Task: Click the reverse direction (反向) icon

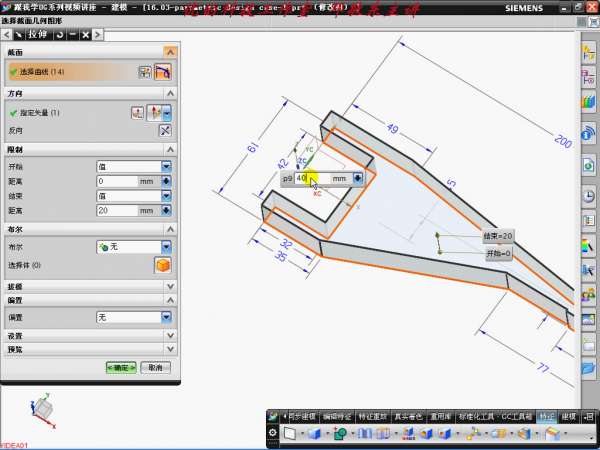Action: 165,130
